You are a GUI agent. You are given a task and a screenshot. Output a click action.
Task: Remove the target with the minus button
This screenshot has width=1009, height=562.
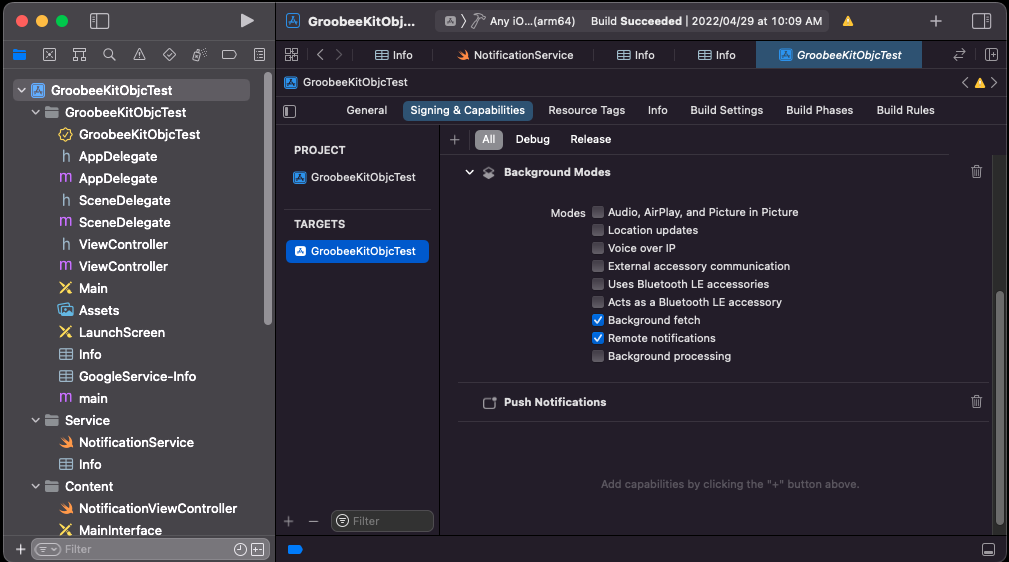click(x=313, y=521)
